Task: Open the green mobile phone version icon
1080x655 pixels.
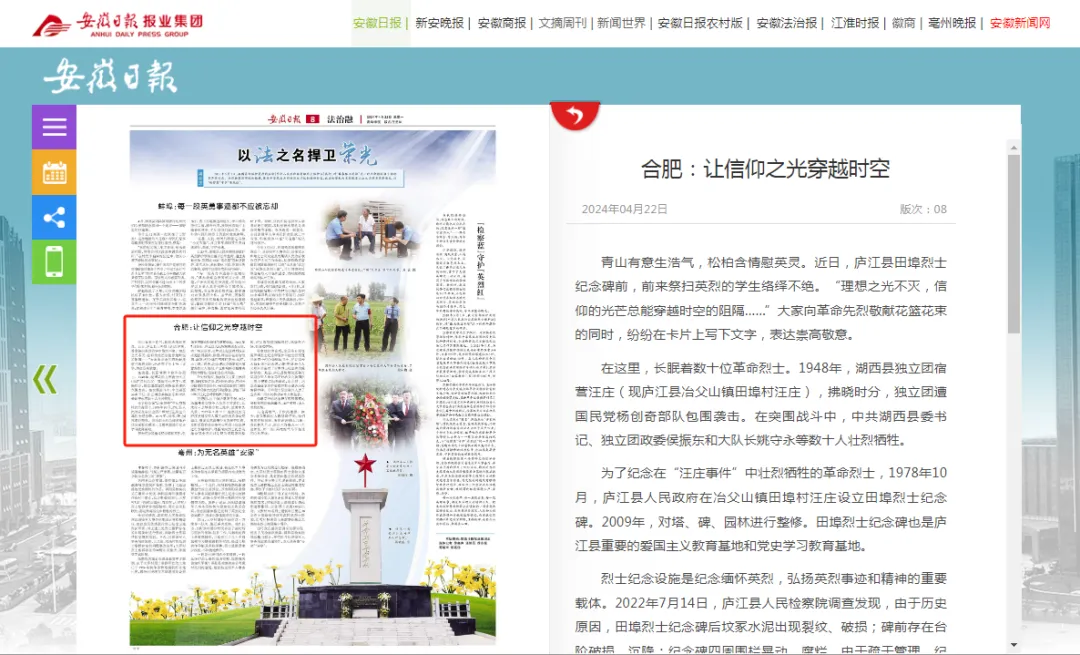Action: [x=54, y=262]
